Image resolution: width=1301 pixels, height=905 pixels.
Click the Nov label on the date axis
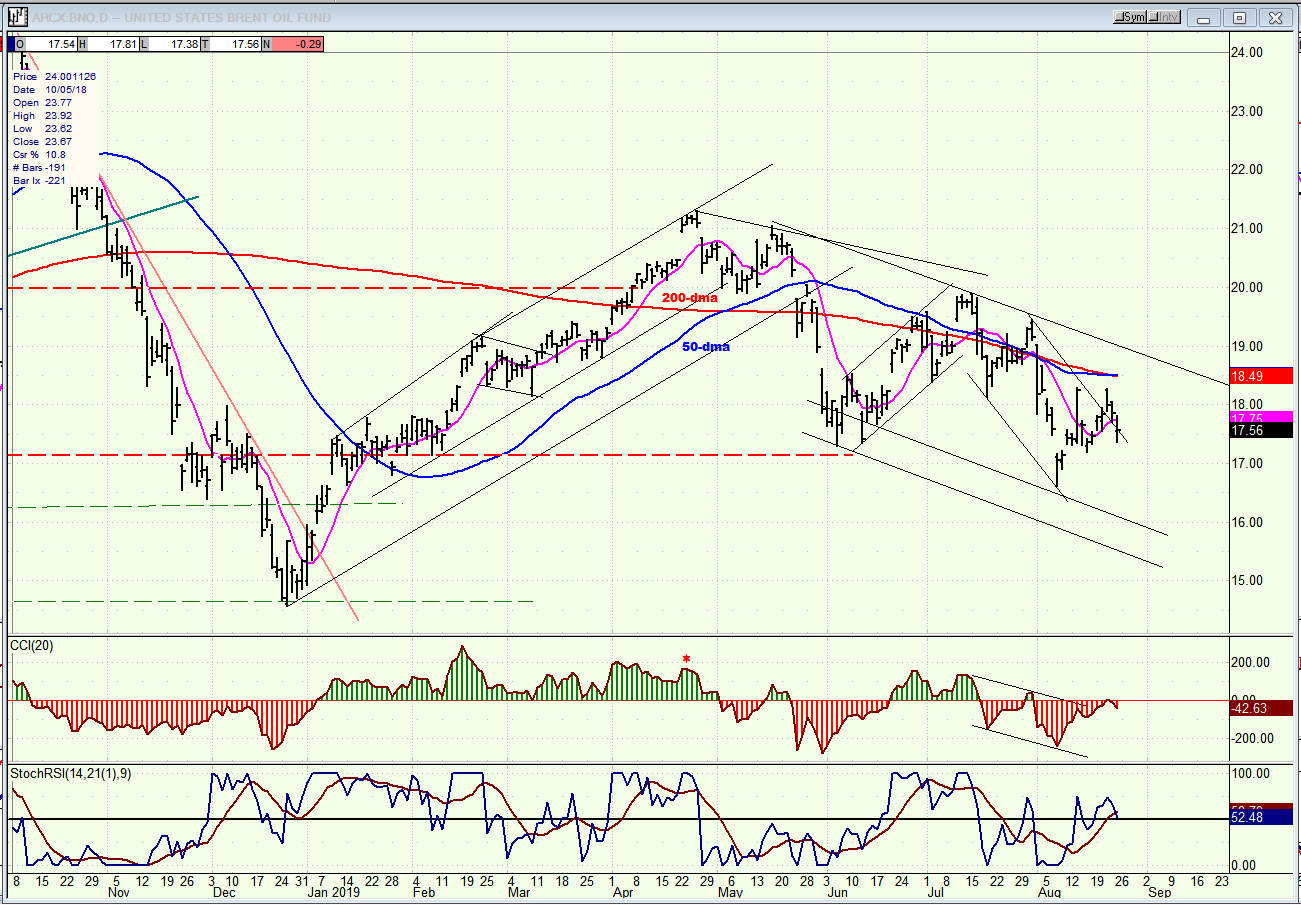tap(118, 892)
